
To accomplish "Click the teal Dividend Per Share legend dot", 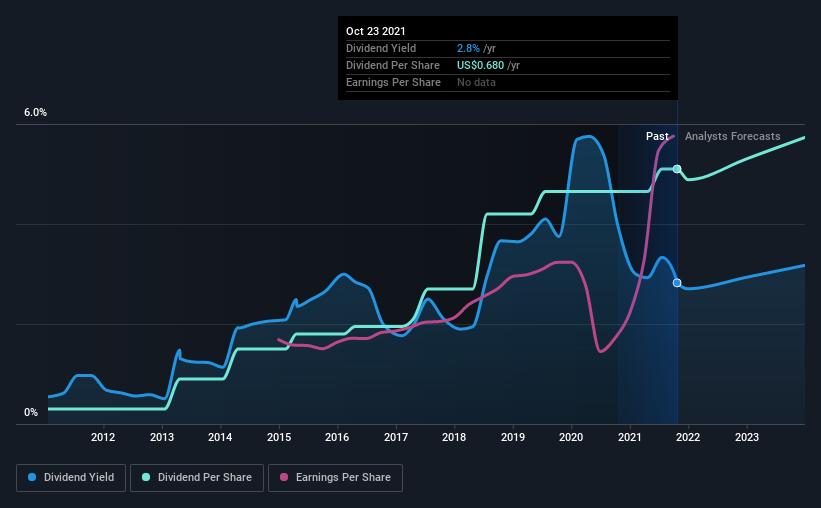I will (x=146, y=477).
